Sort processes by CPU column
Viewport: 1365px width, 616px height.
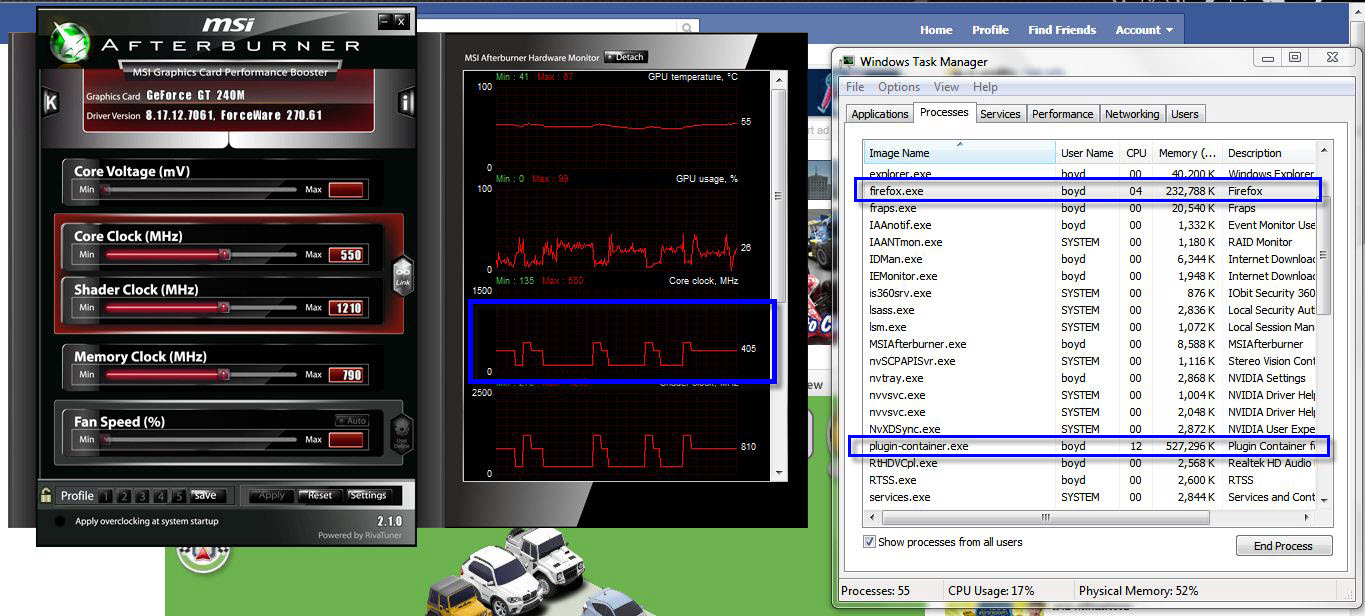click(1136, 153)
